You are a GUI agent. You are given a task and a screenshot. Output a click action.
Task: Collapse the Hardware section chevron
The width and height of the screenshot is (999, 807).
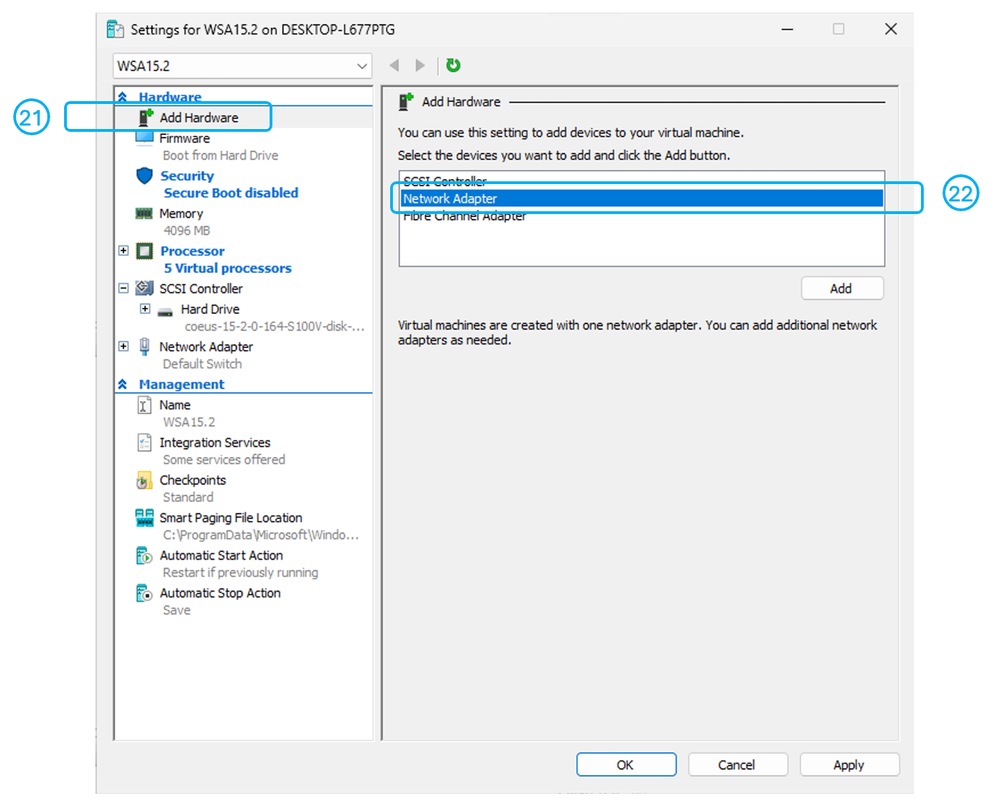pos(123,97)
